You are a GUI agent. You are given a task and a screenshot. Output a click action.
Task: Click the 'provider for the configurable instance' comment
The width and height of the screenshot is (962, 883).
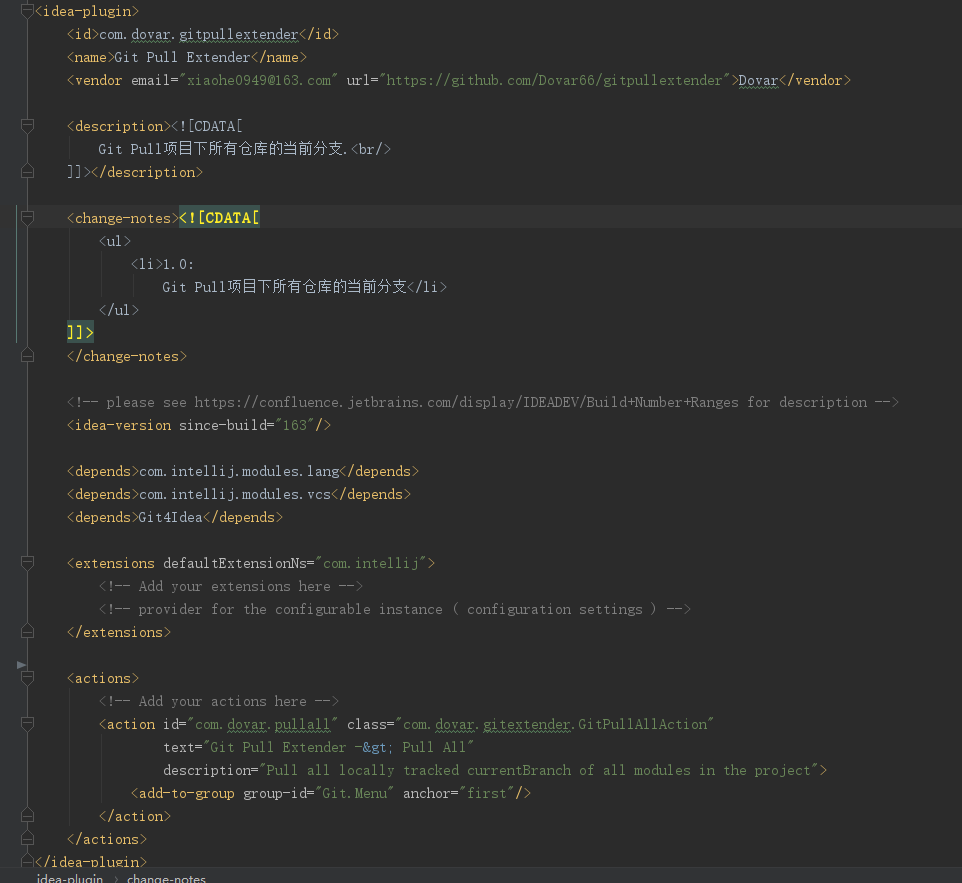(394, 609)
